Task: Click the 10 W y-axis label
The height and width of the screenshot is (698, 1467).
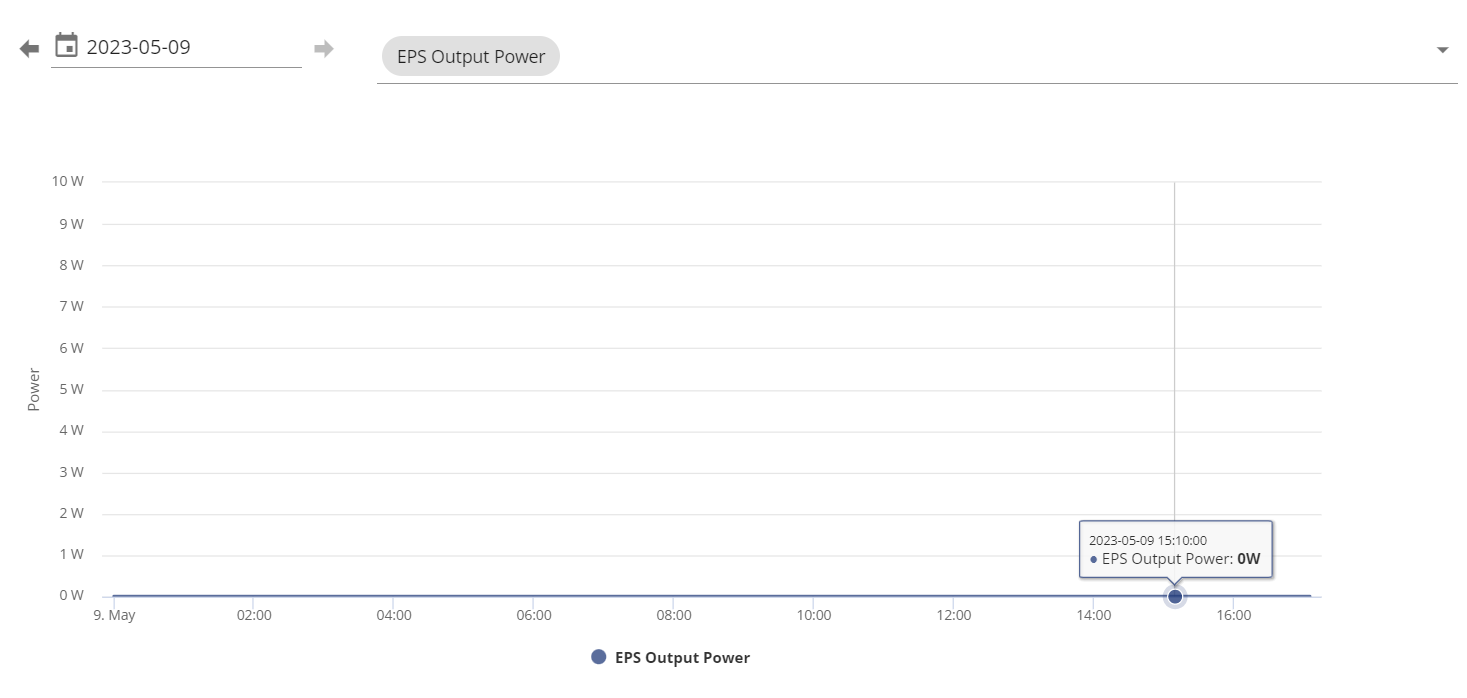Action: pyautogui.click(x=67, y=182)
